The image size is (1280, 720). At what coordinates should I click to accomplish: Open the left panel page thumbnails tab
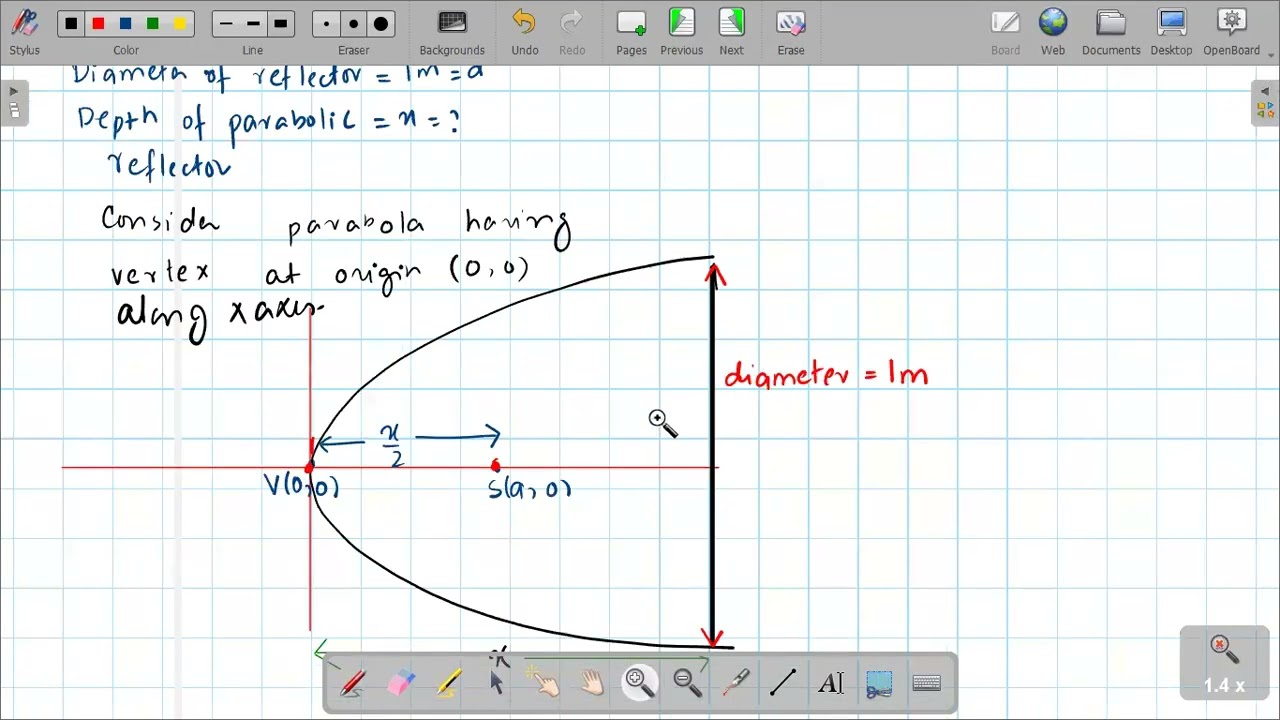(14, 110)
